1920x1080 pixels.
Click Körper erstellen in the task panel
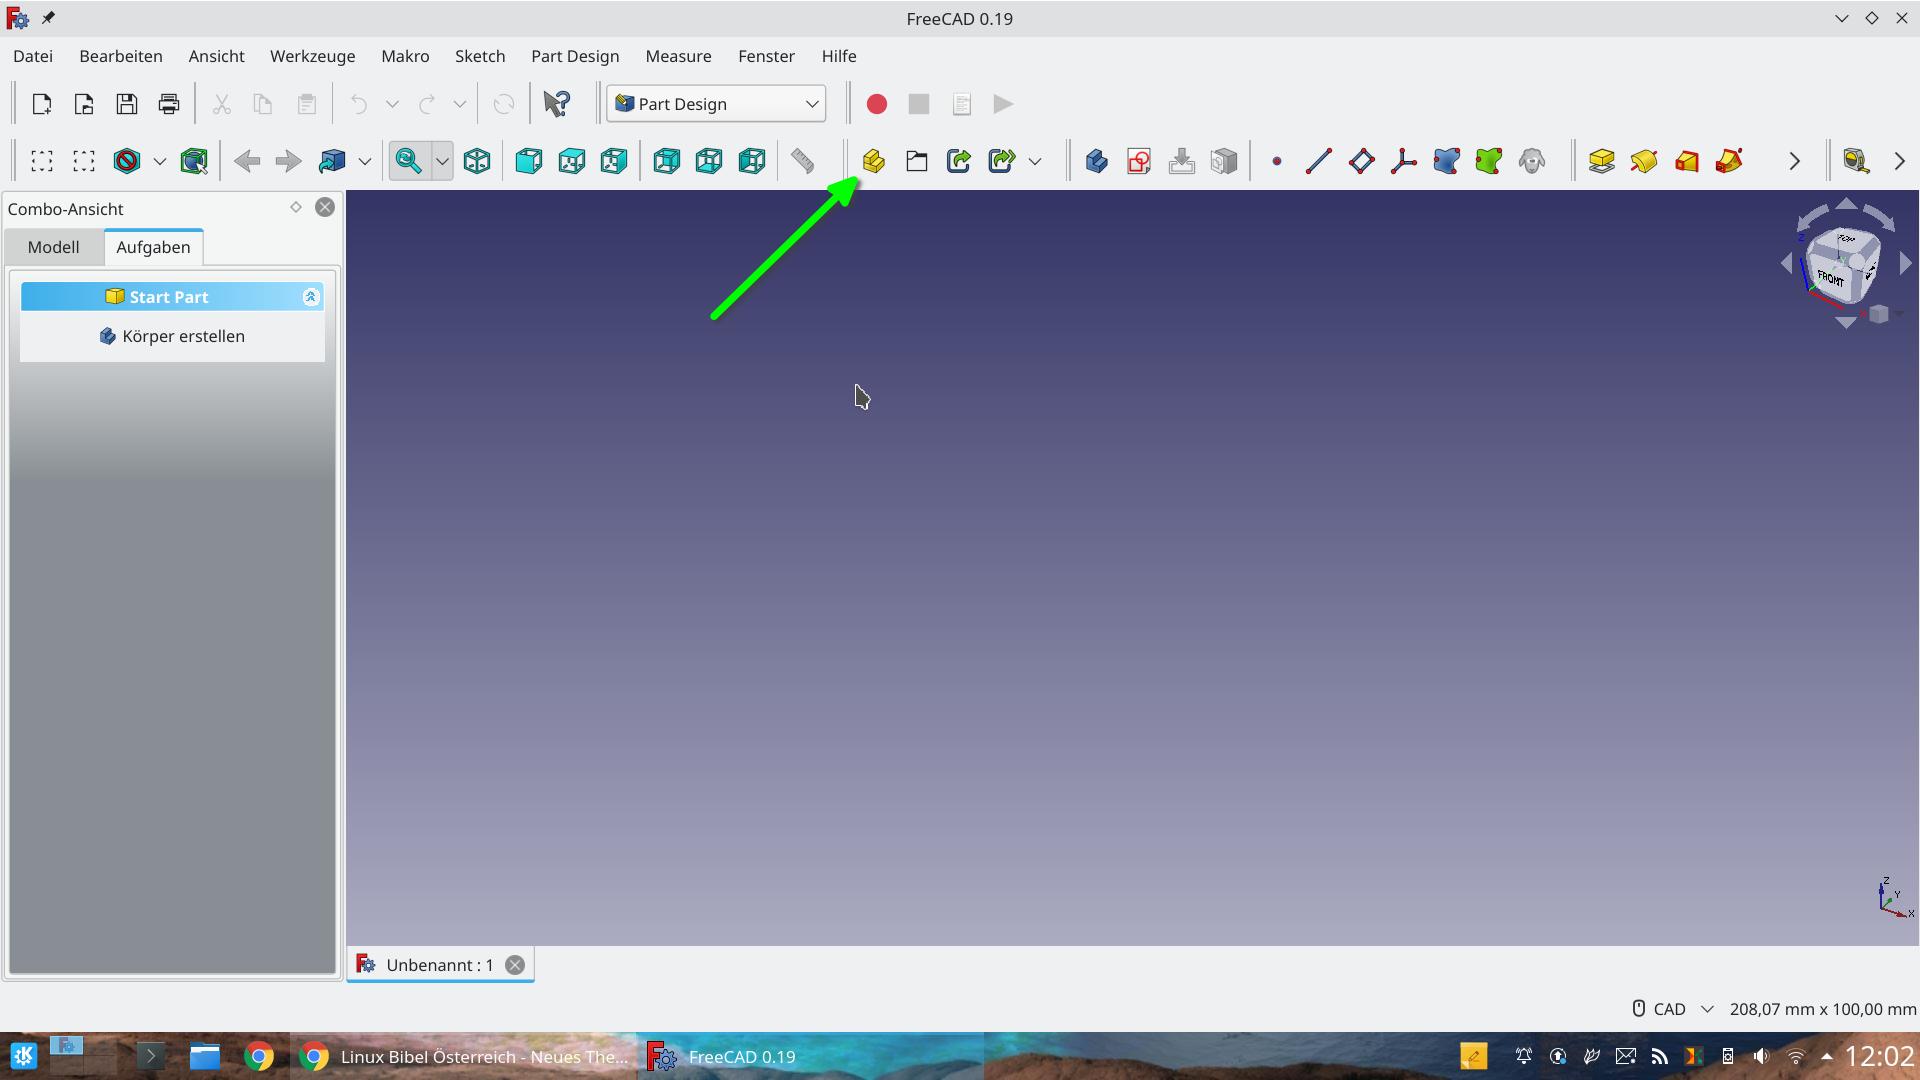coord(172,336)
